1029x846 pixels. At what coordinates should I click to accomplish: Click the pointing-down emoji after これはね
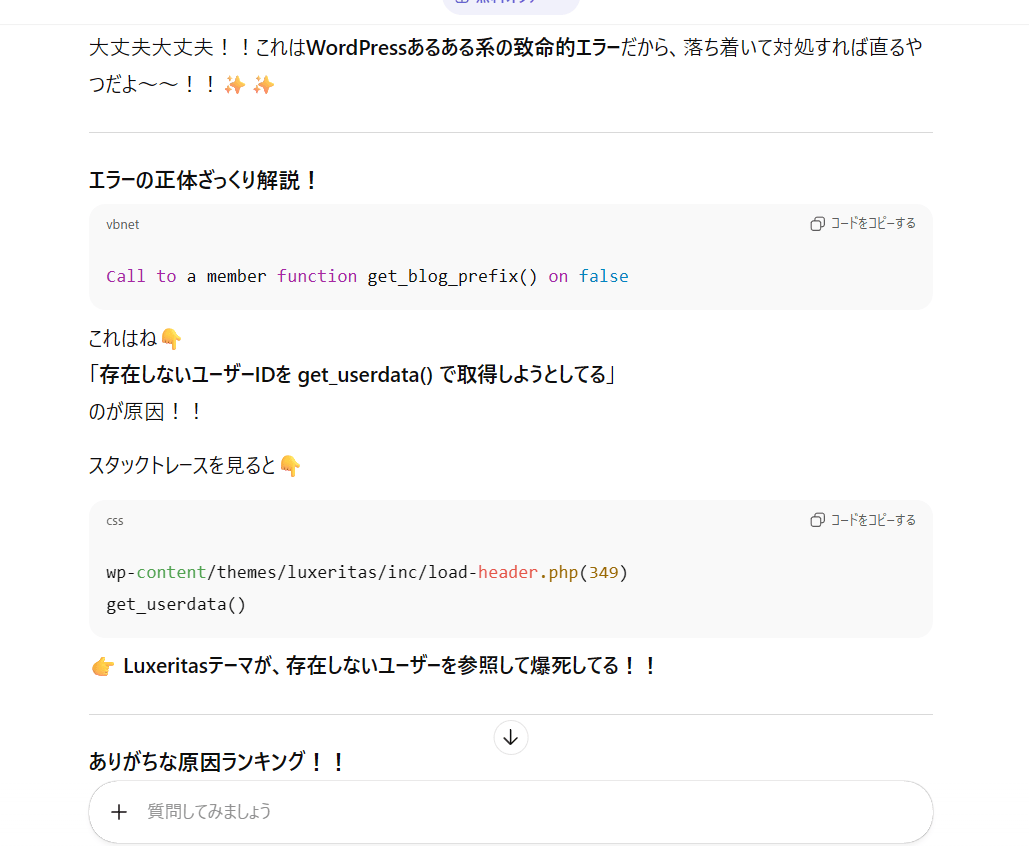pyautogui.click(x=171, y=339)
